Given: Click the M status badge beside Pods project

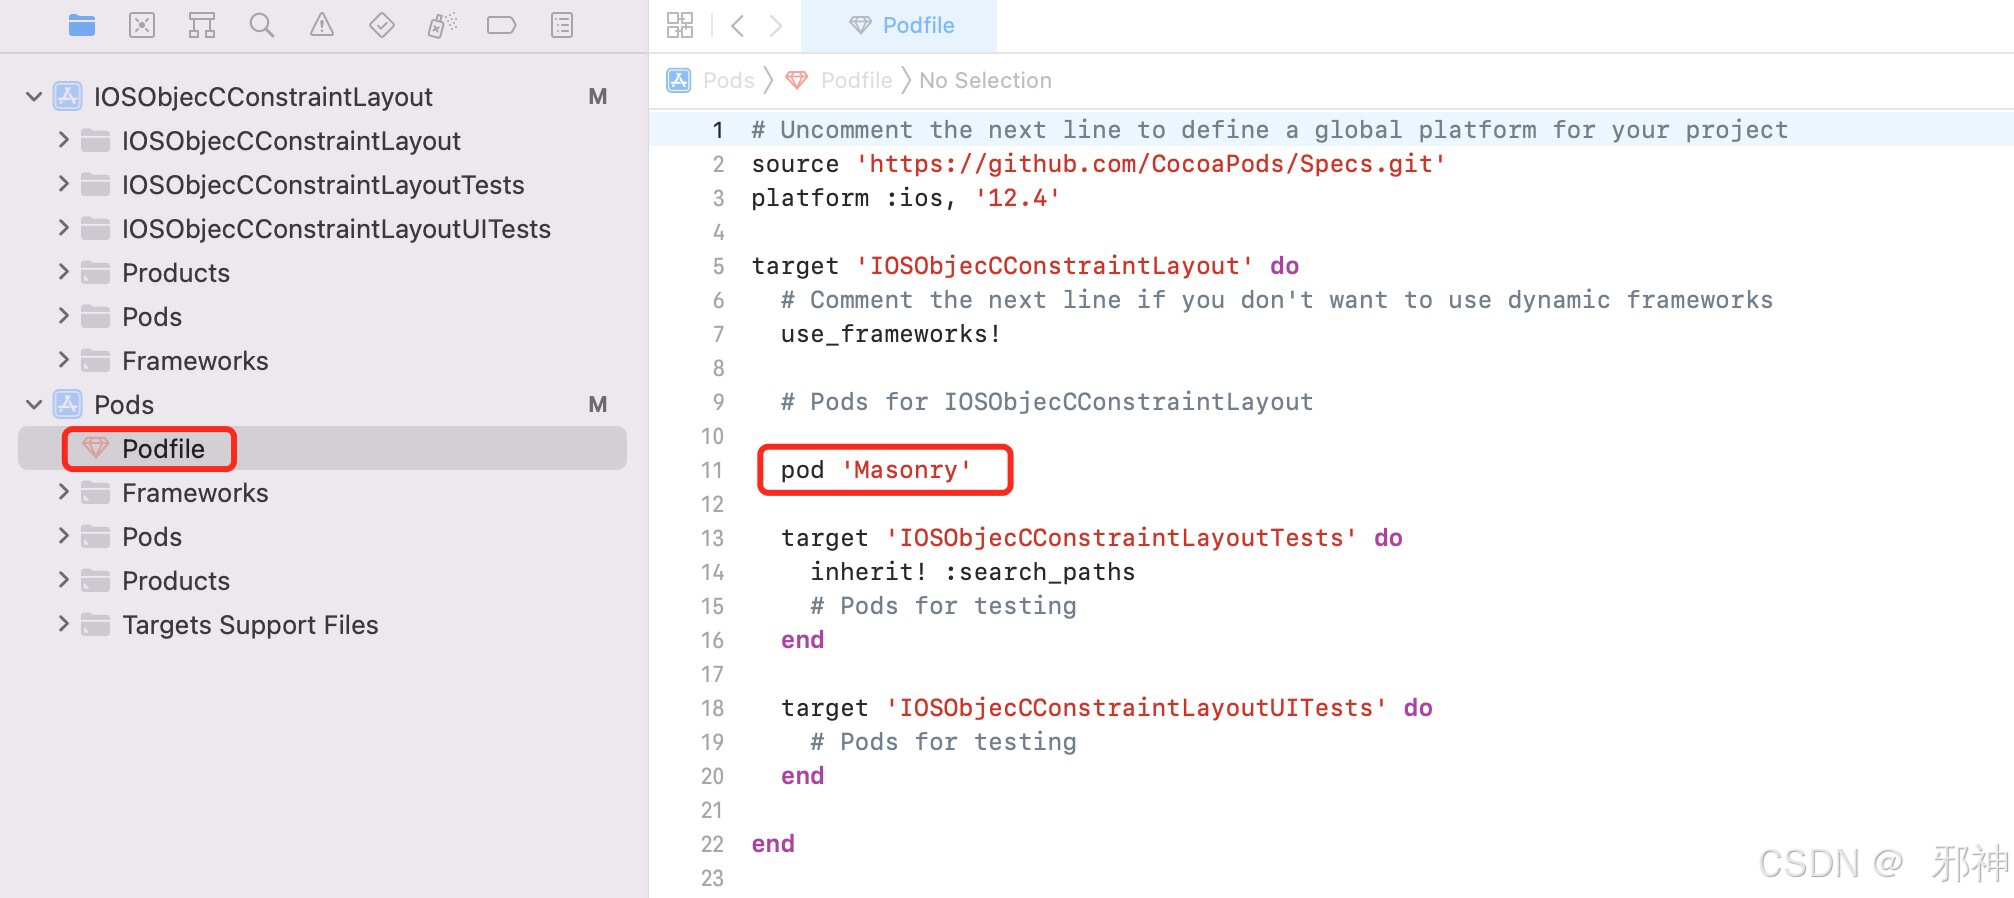Looking at the screenshot, I should coord(598,405).
